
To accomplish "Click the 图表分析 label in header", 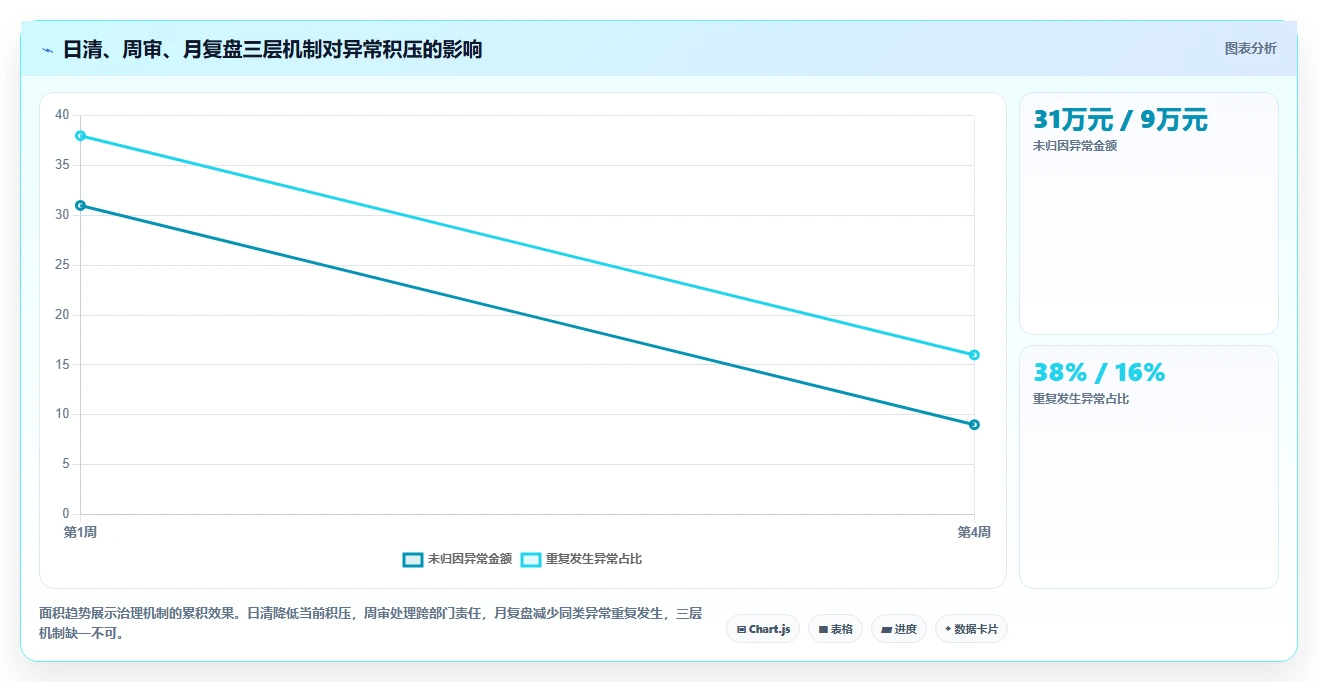I will (x=1250, y=48).
